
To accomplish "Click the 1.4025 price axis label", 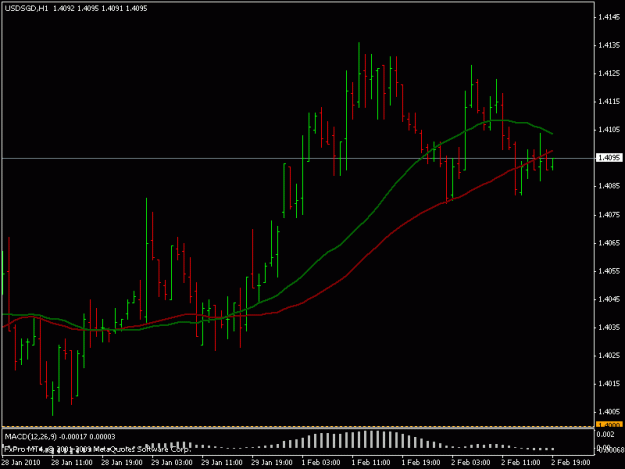I will click(609, 355).
